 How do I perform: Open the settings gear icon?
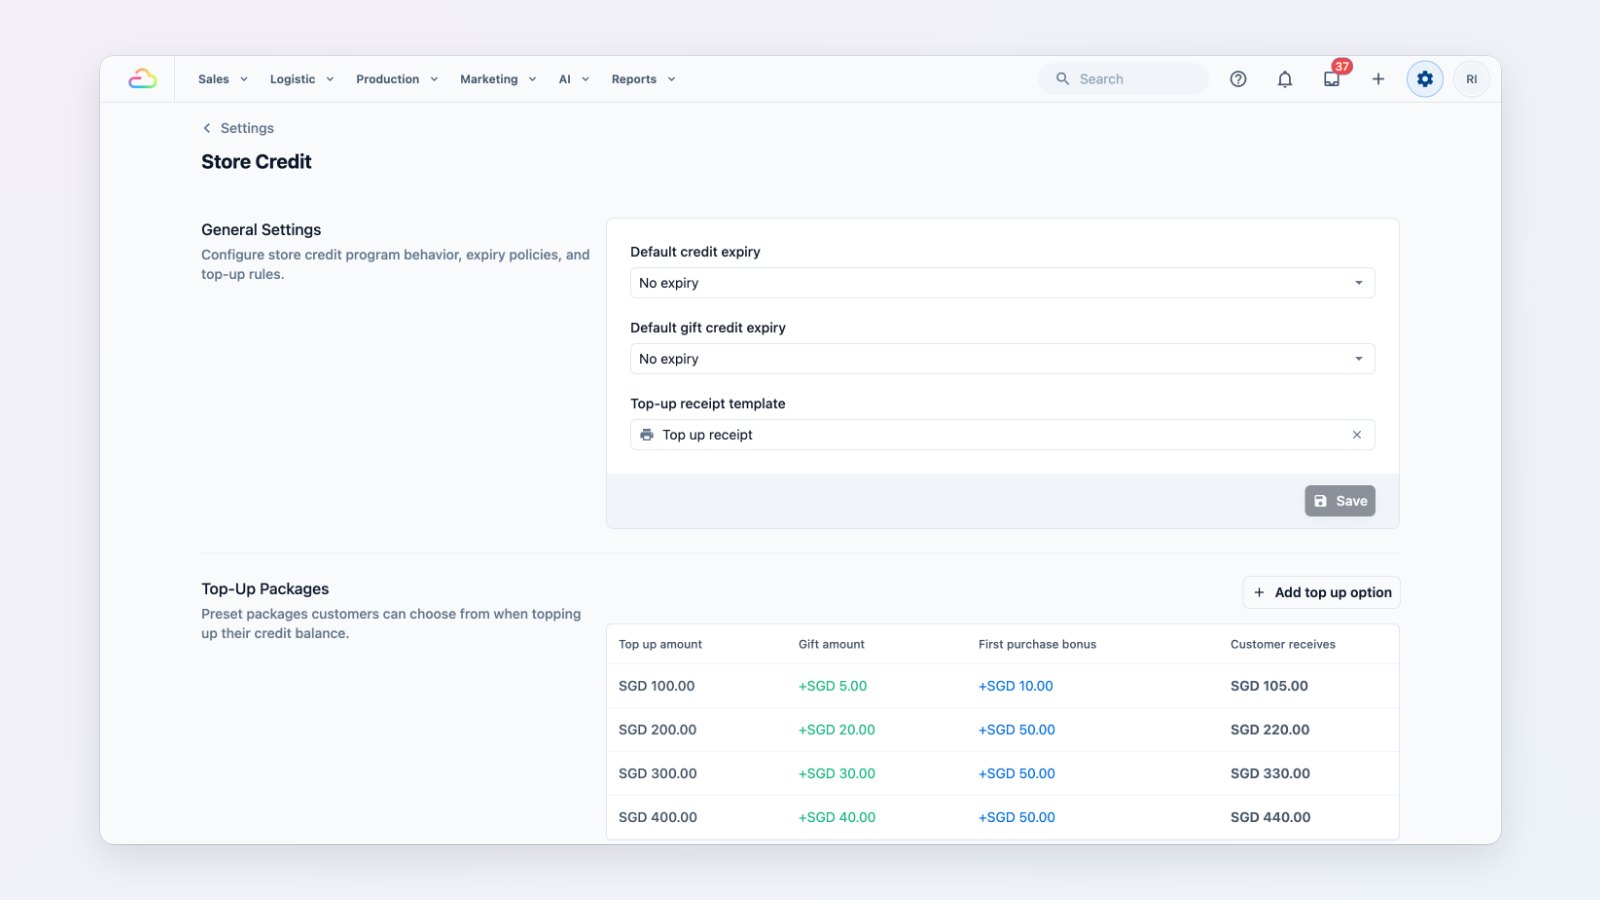tap(1425, 79)
